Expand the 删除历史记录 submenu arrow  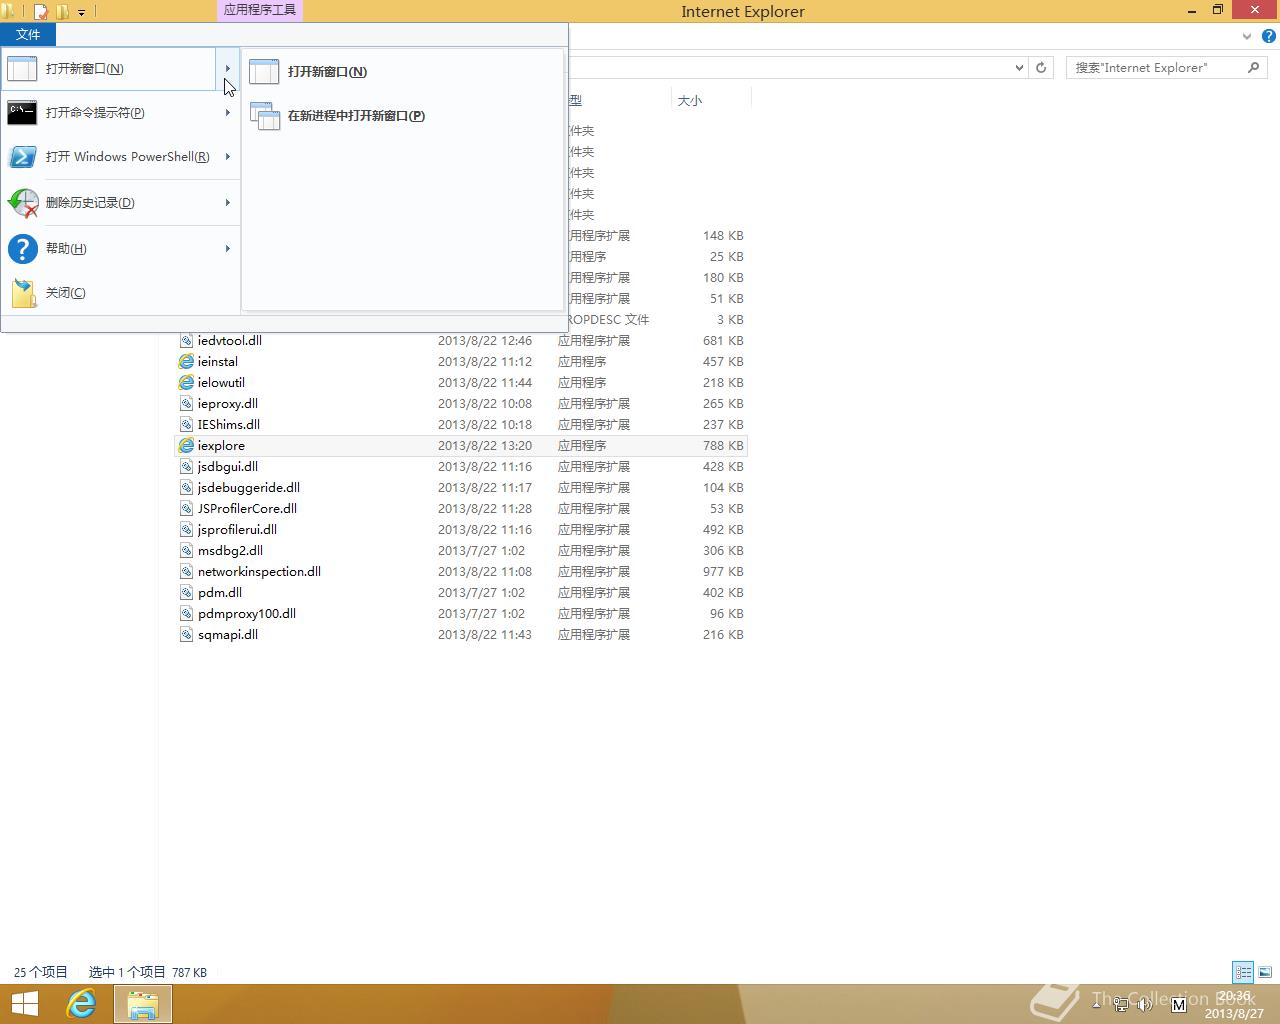[228, 203]
